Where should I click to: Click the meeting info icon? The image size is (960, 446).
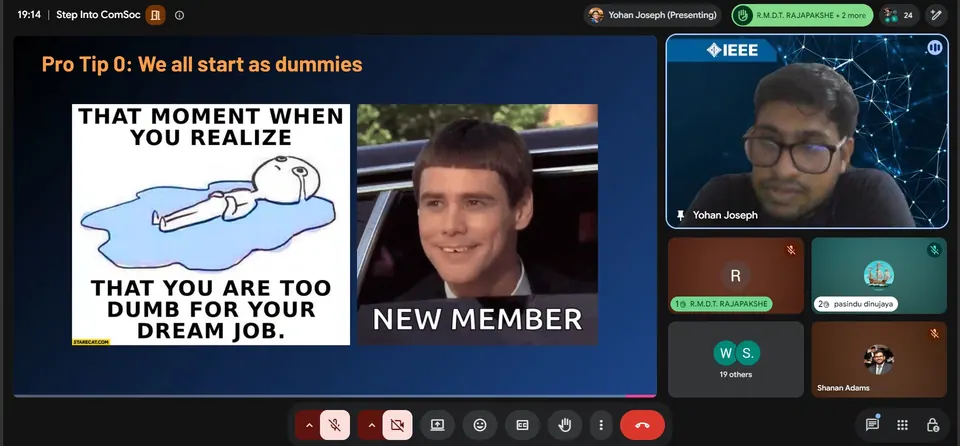179,15
